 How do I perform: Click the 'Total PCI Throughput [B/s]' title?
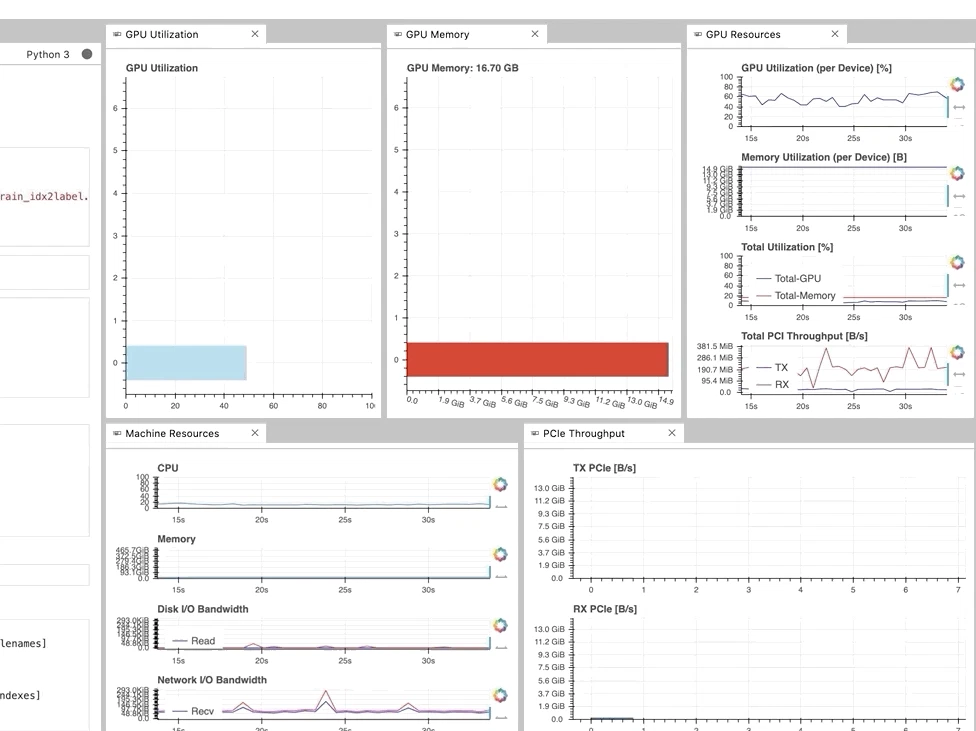point(804,336)
